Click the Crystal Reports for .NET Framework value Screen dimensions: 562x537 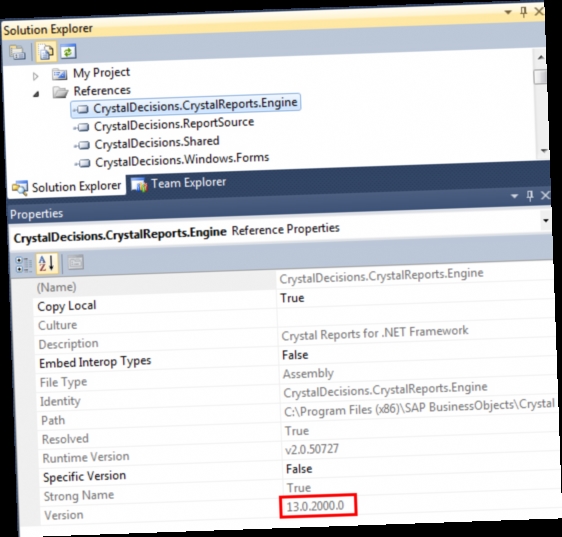tap(375, 333)
